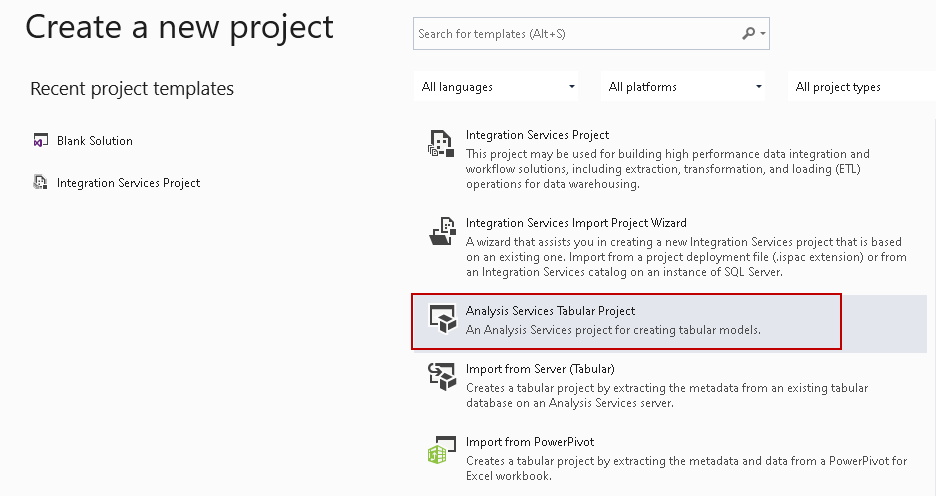Image resolution: width=936 pixels, height=496 pixels.
Task: Click the Integration Services Project template icon
Action: coord(439,143)
